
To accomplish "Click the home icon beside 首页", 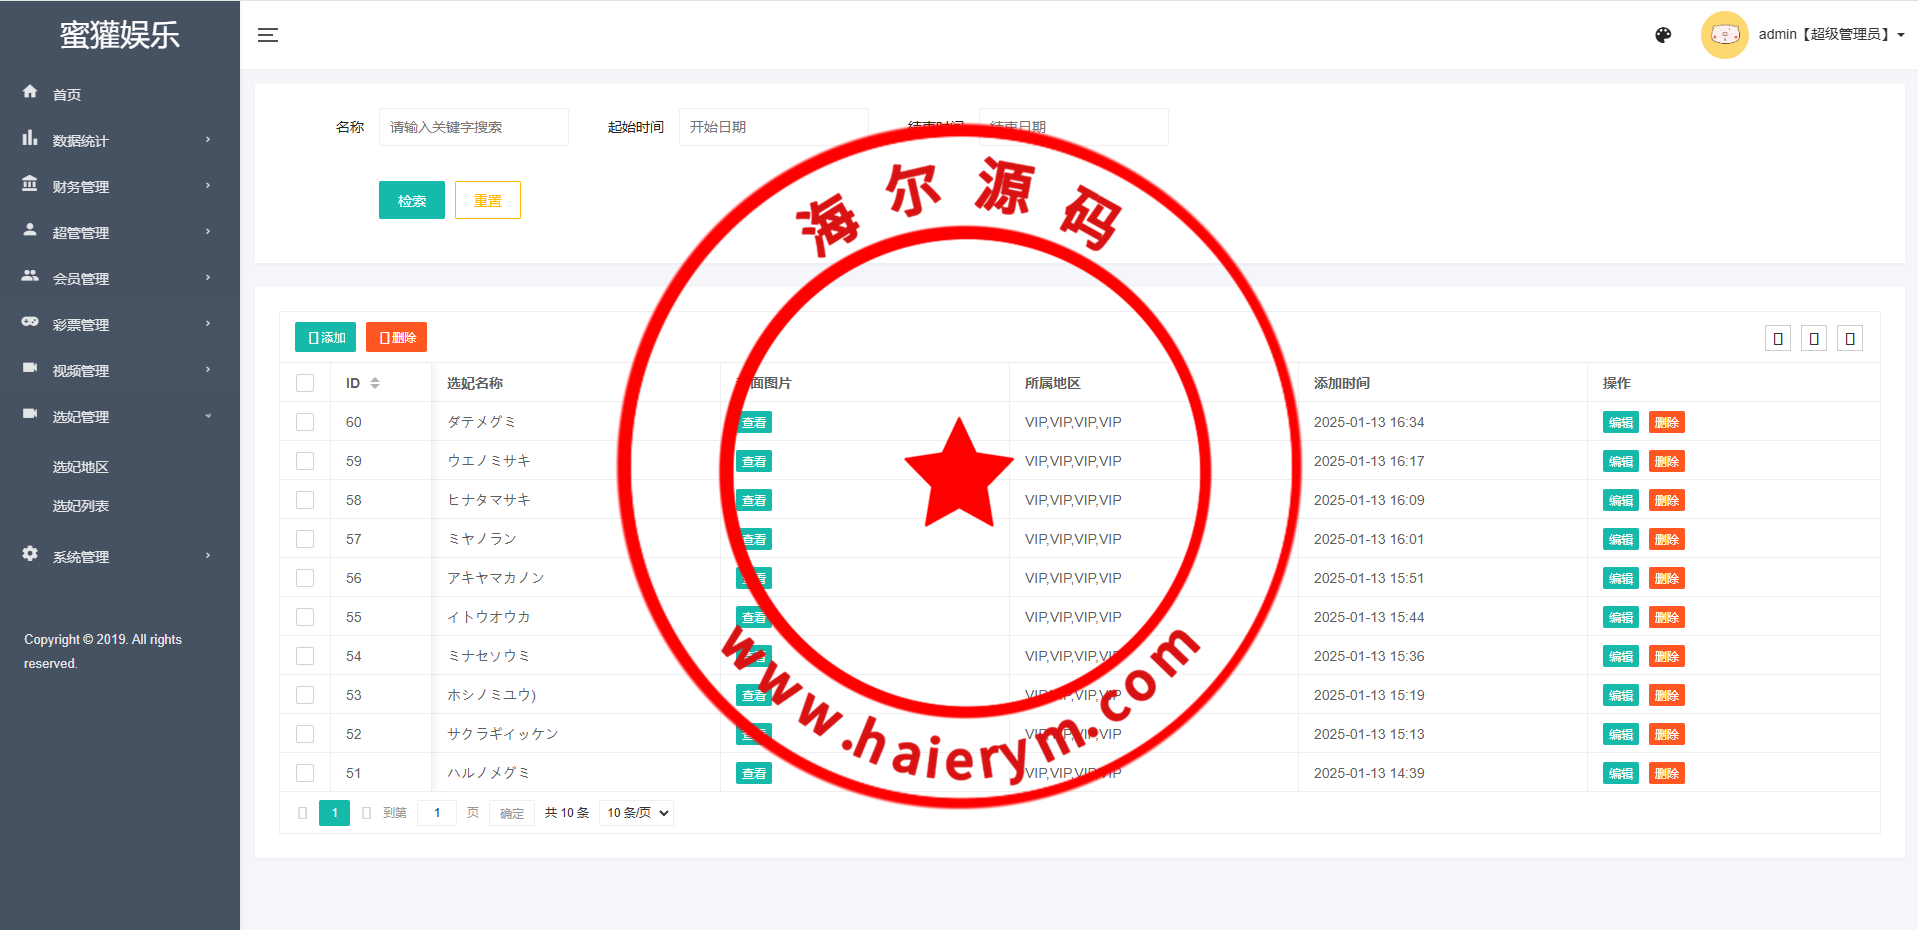I will [30, 92].
